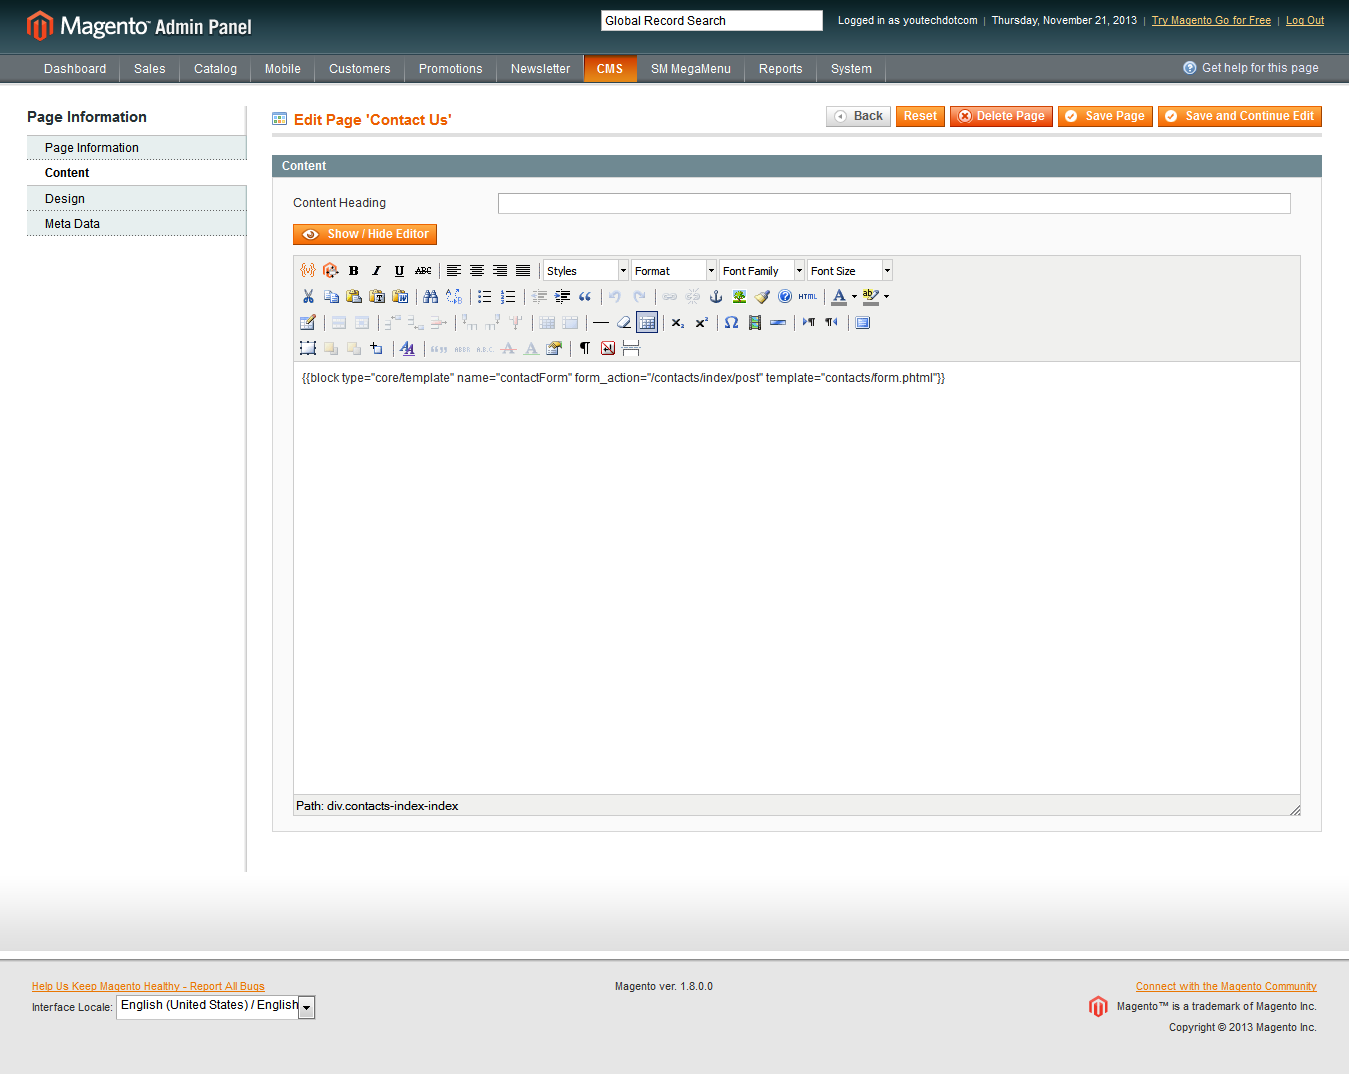The width and height of the screenshot is (1349, 1074).
Task: Click Show / Hide Editor button
Action: (365, 234)
